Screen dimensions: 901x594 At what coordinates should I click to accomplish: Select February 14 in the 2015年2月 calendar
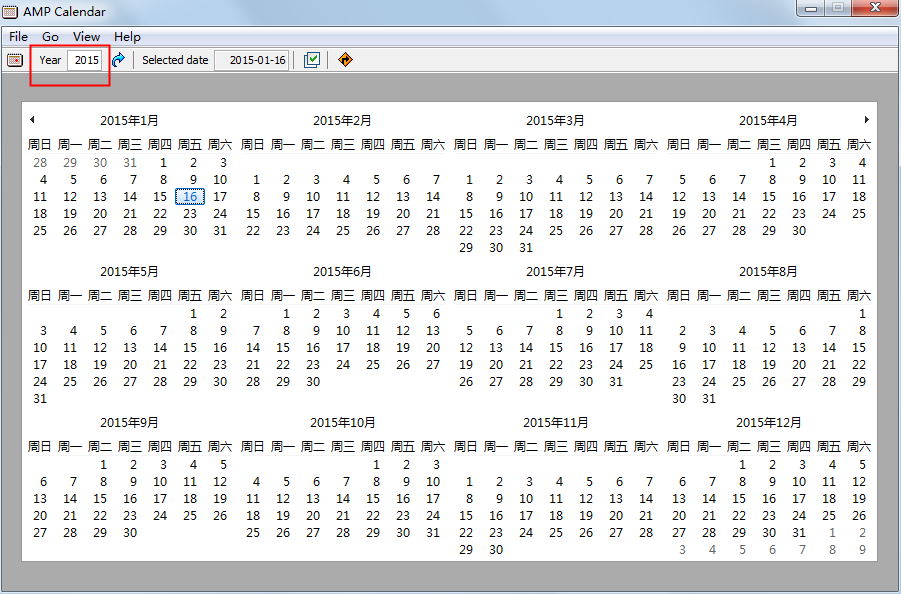(x=433, y=196)
